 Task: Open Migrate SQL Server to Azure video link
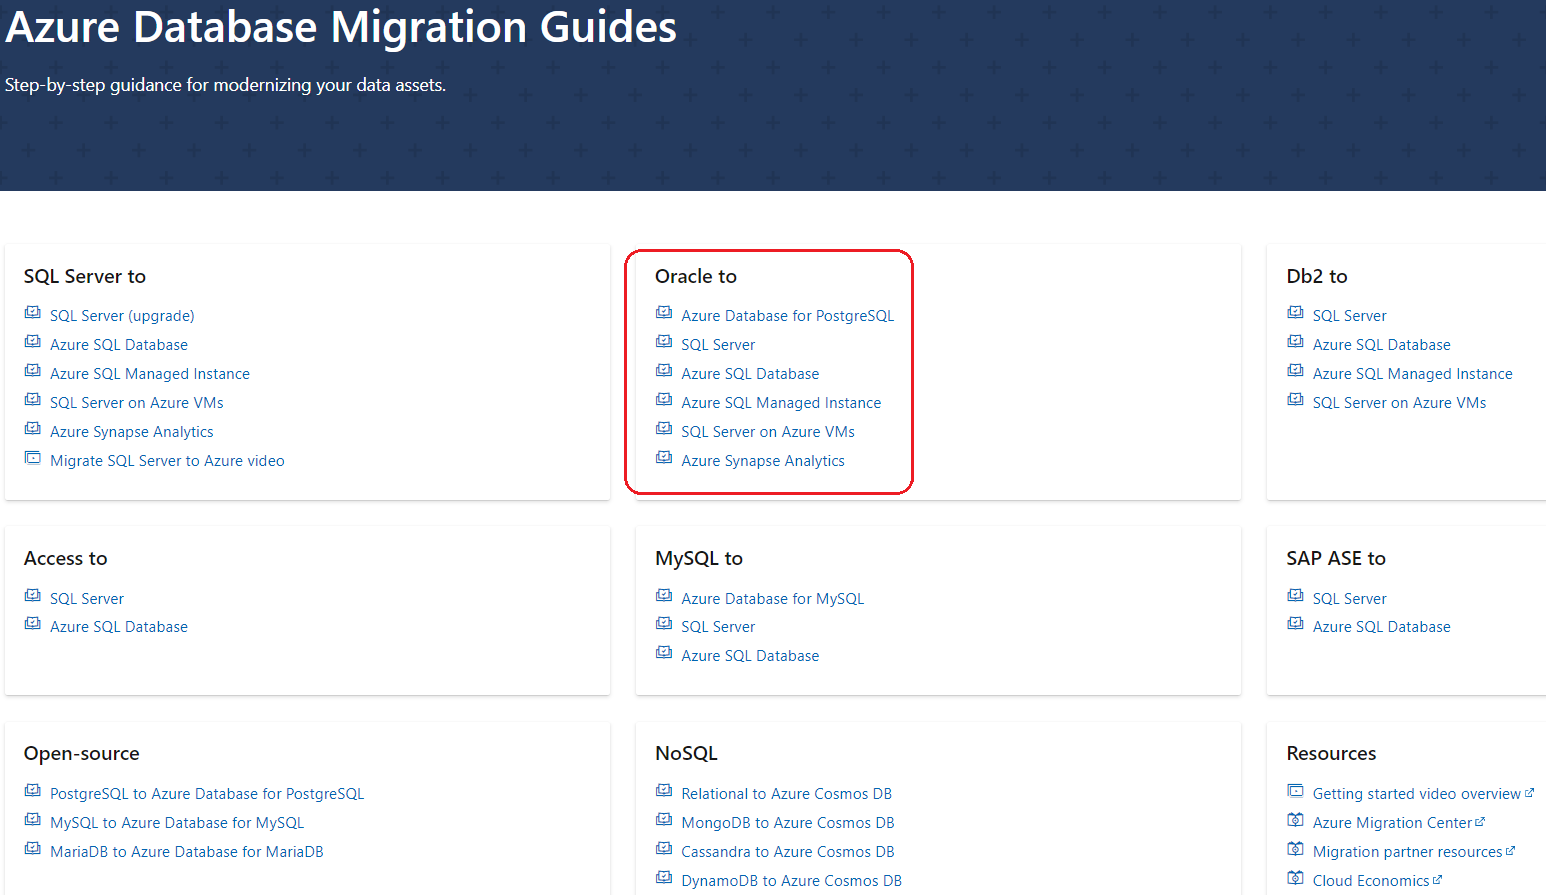click(167, 461)
